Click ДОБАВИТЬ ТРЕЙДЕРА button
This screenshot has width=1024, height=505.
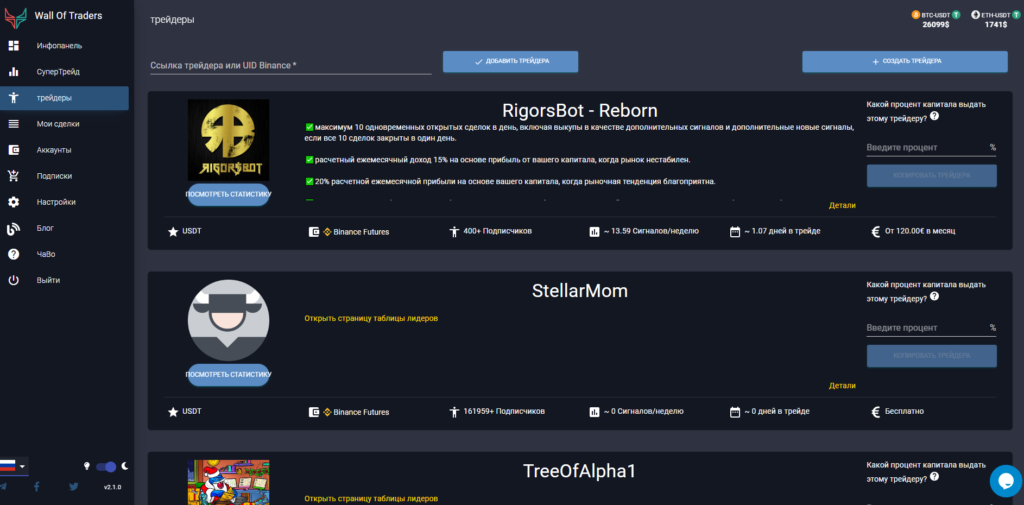[510, 61]
